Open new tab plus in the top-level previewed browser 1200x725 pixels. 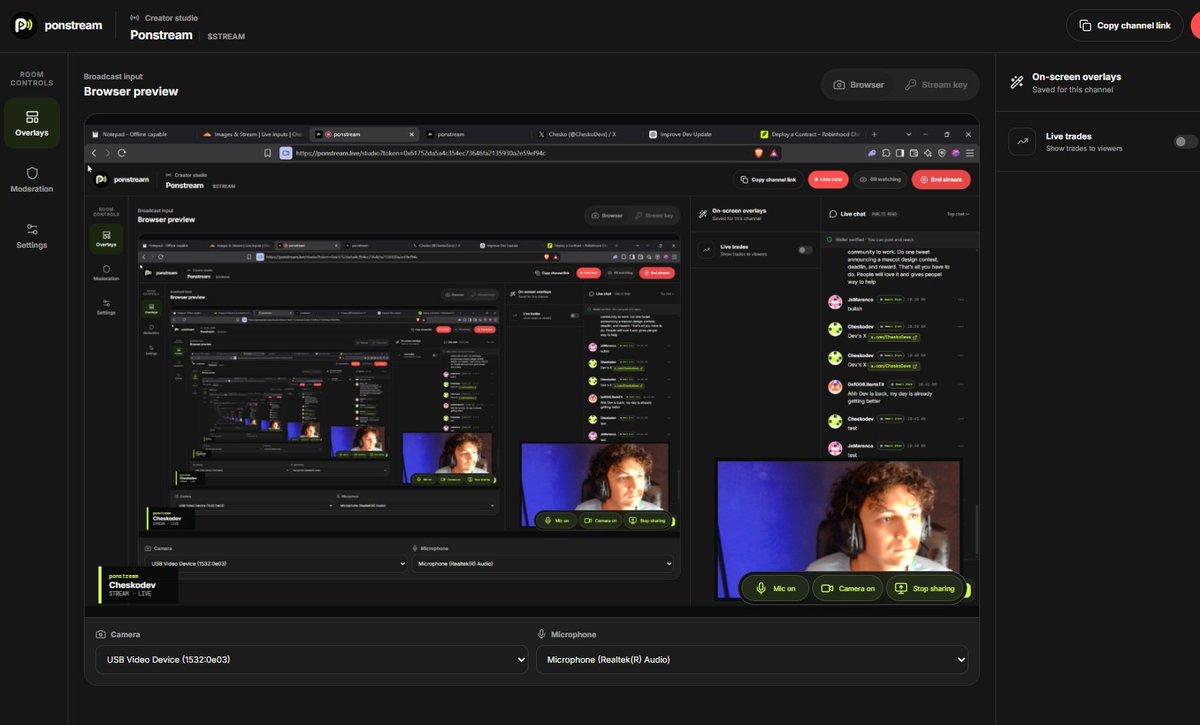(875, 133)
